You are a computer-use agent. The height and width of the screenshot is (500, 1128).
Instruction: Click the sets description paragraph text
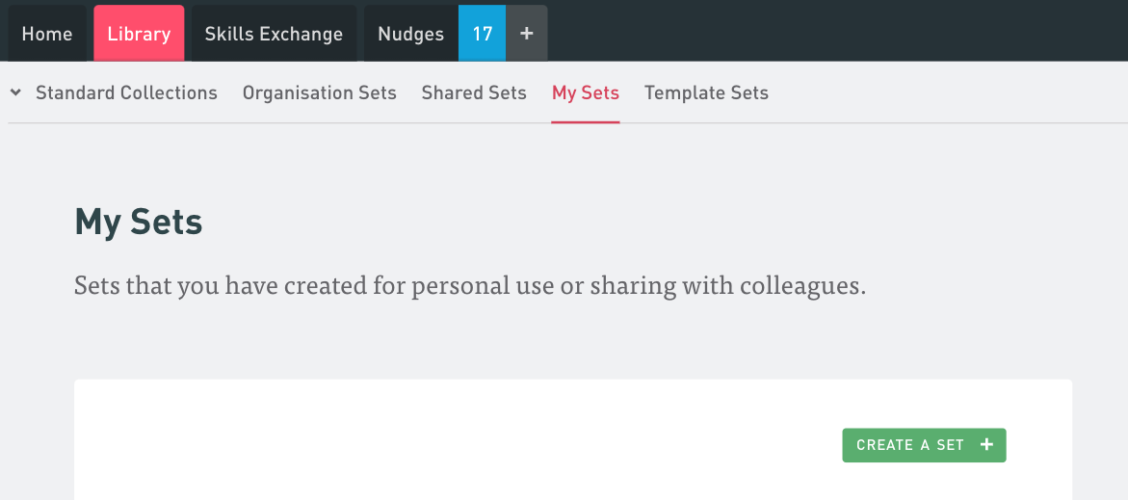click(x=469, y=287)
